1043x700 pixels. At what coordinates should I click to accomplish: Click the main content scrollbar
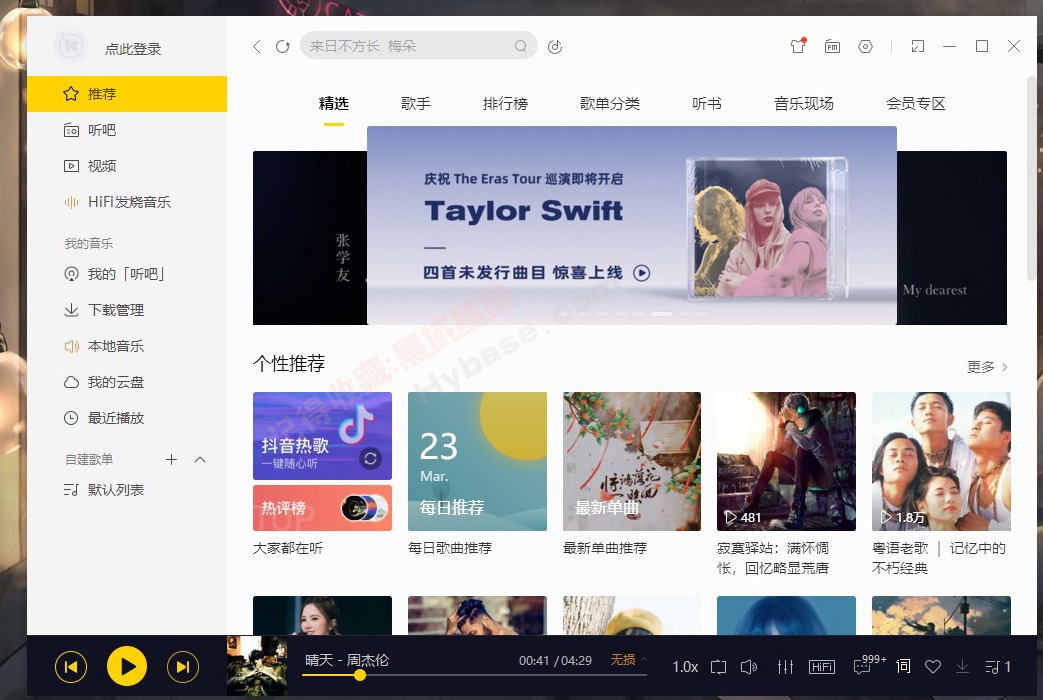pyautogui.click(x=1030, y=180)
